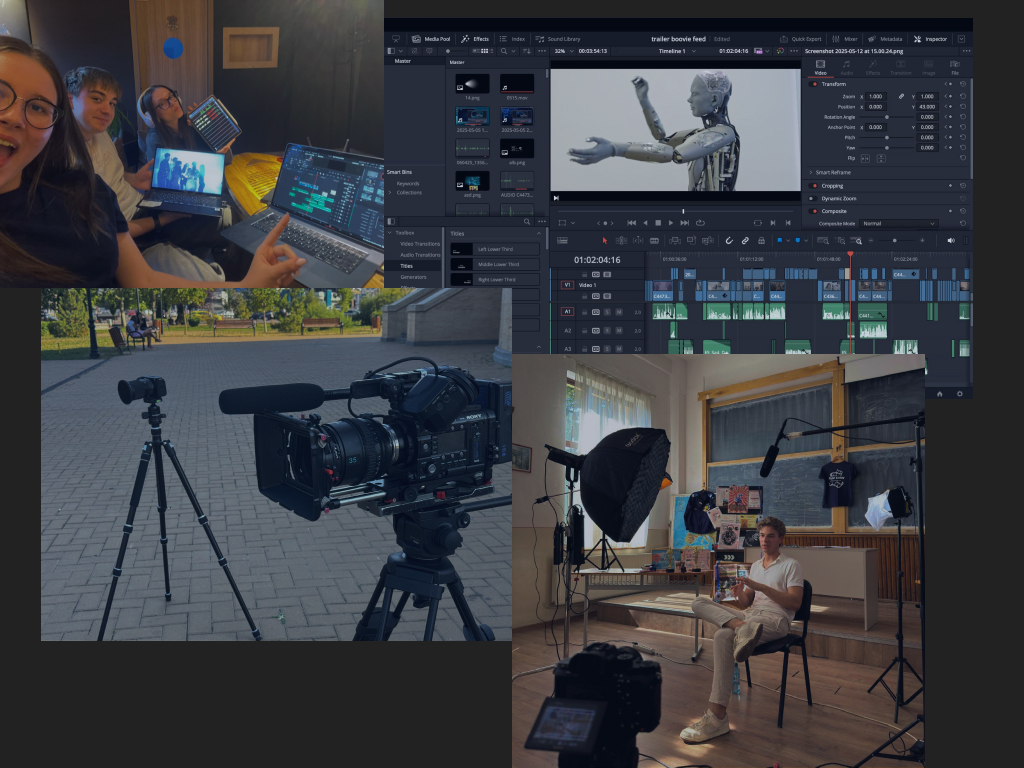
Task: Switch to the Inspector Video tab
Action: [x=820, y=67]
